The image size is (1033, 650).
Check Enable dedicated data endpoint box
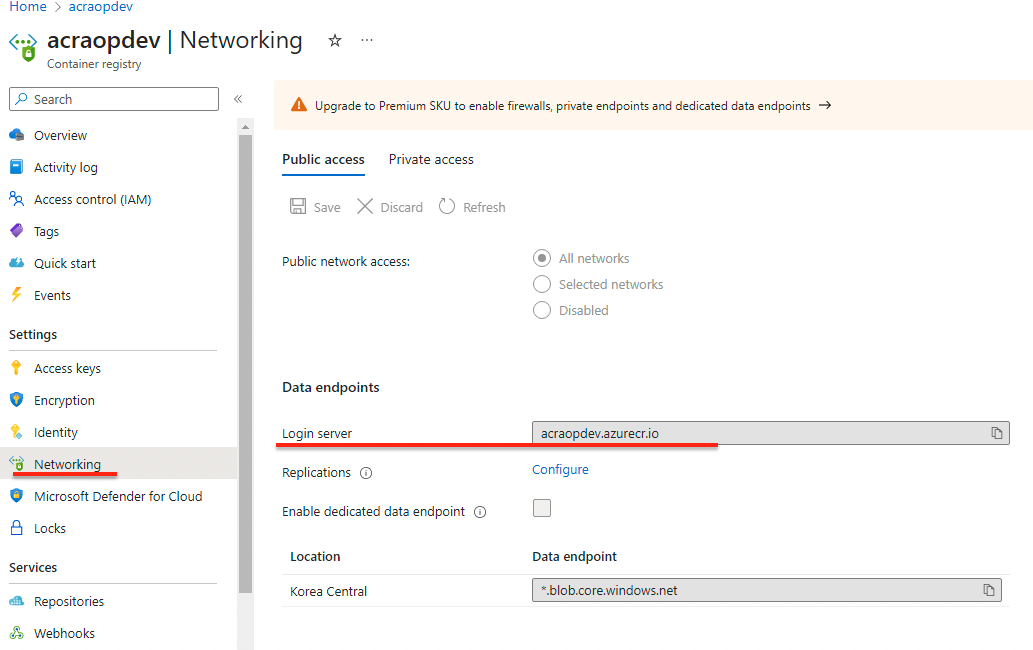click(542, 508)
